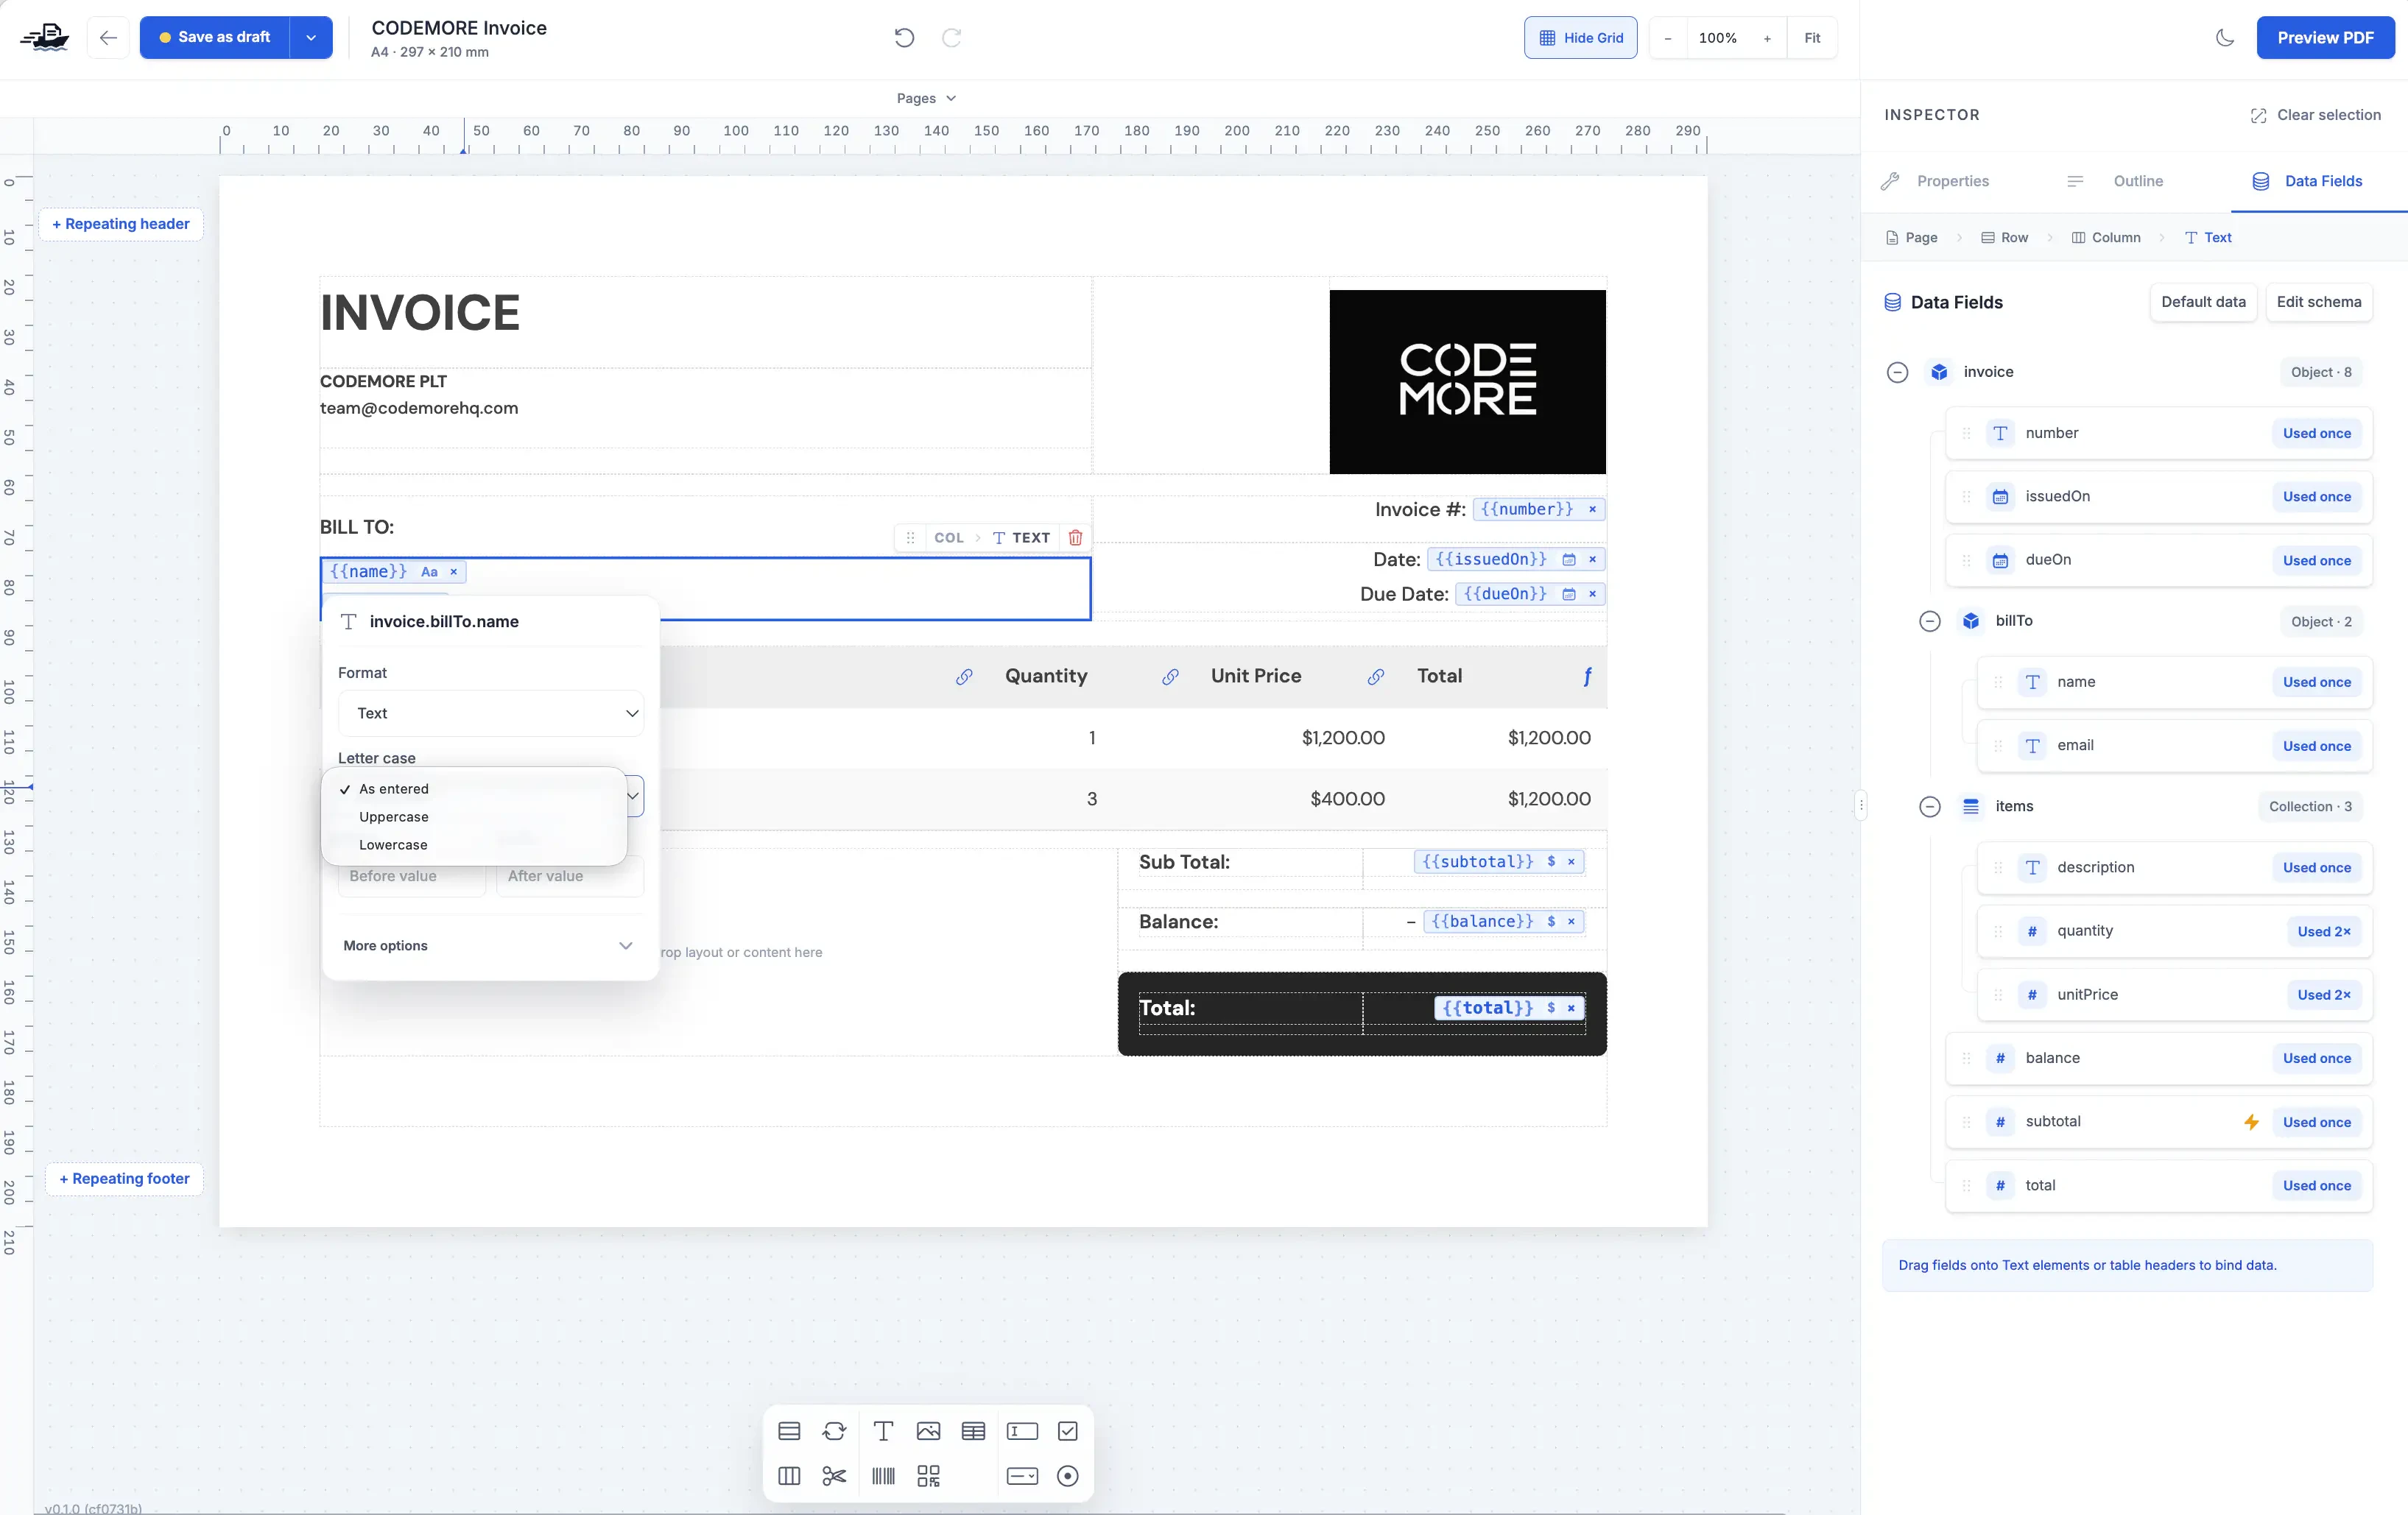2408x1515 pixels.
Task: Insert a Row element from bottom toolbar
Action: pyautogui.click(x=789, y=1431)
